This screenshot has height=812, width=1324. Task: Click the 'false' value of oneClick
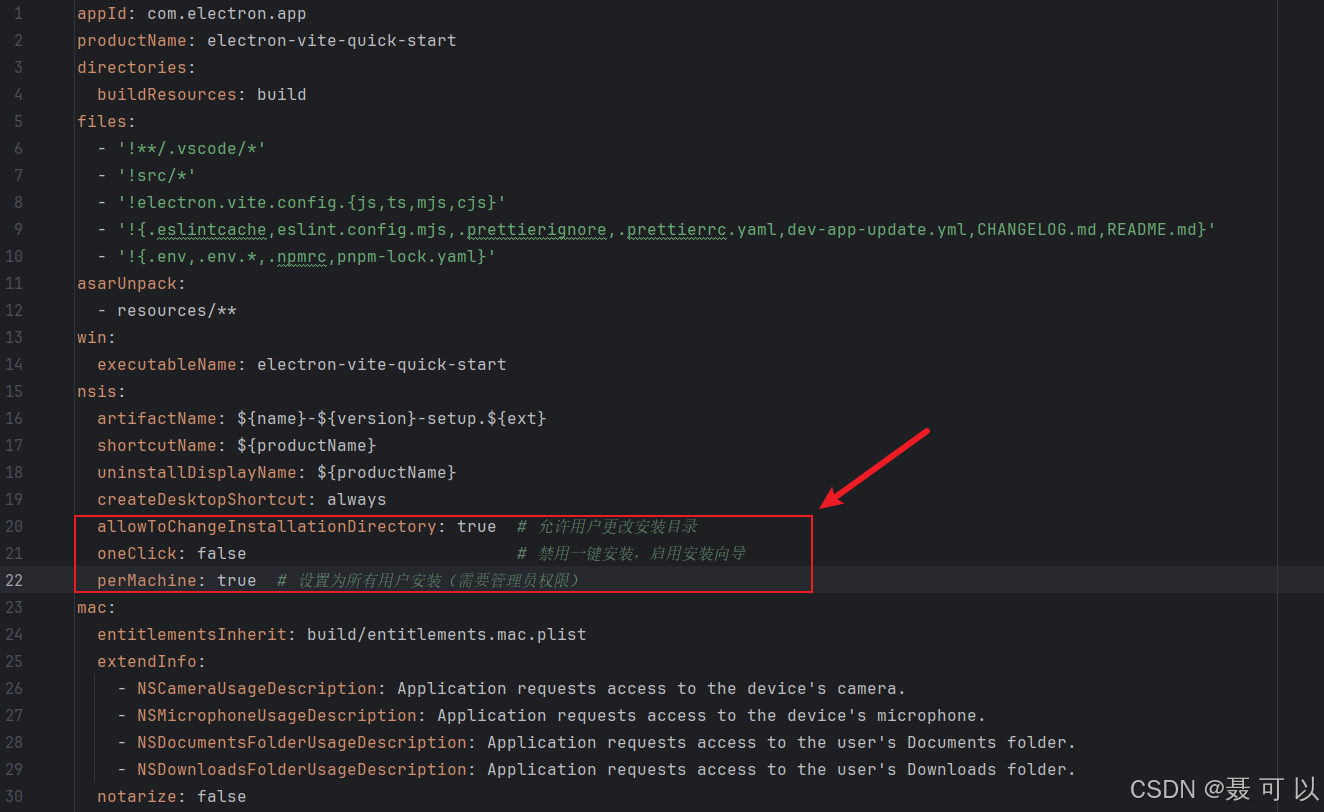222,554
